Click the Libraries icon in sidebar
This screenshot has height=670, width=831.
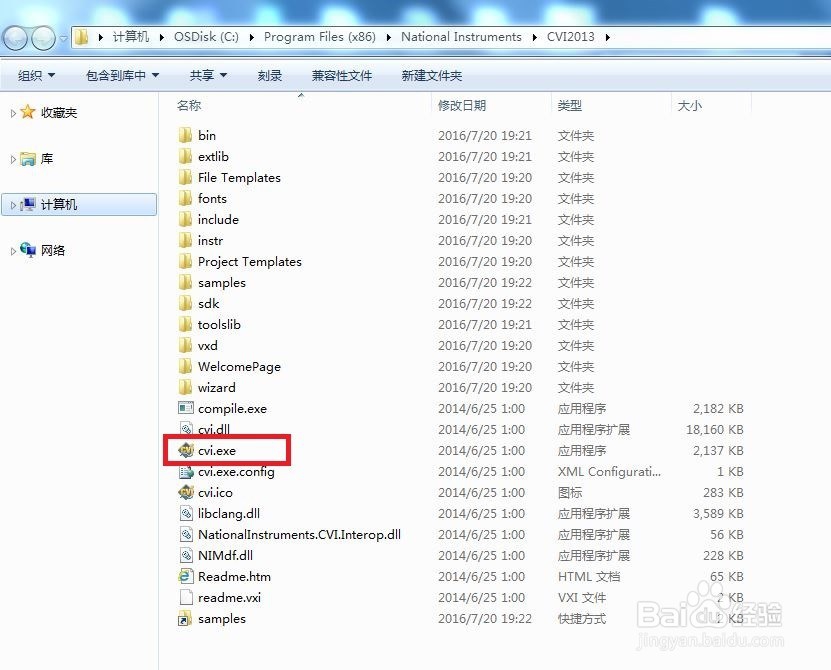pos(28,158)
